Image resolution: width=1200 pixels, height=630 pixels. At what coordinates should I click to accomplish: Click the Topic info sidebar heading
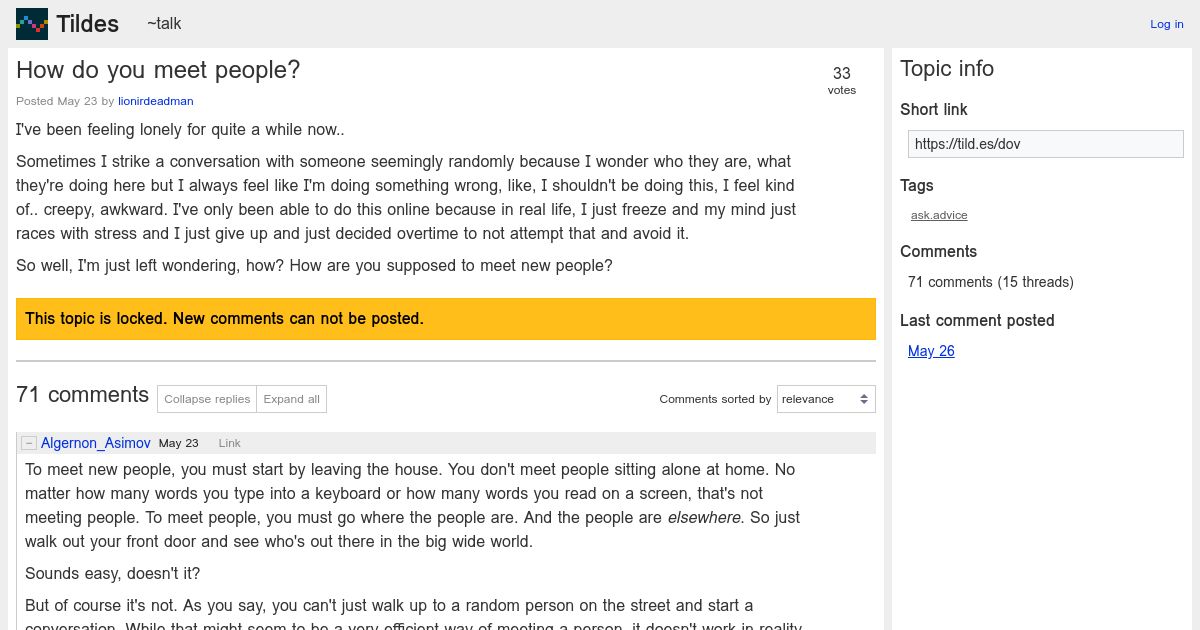coord(947,69)
